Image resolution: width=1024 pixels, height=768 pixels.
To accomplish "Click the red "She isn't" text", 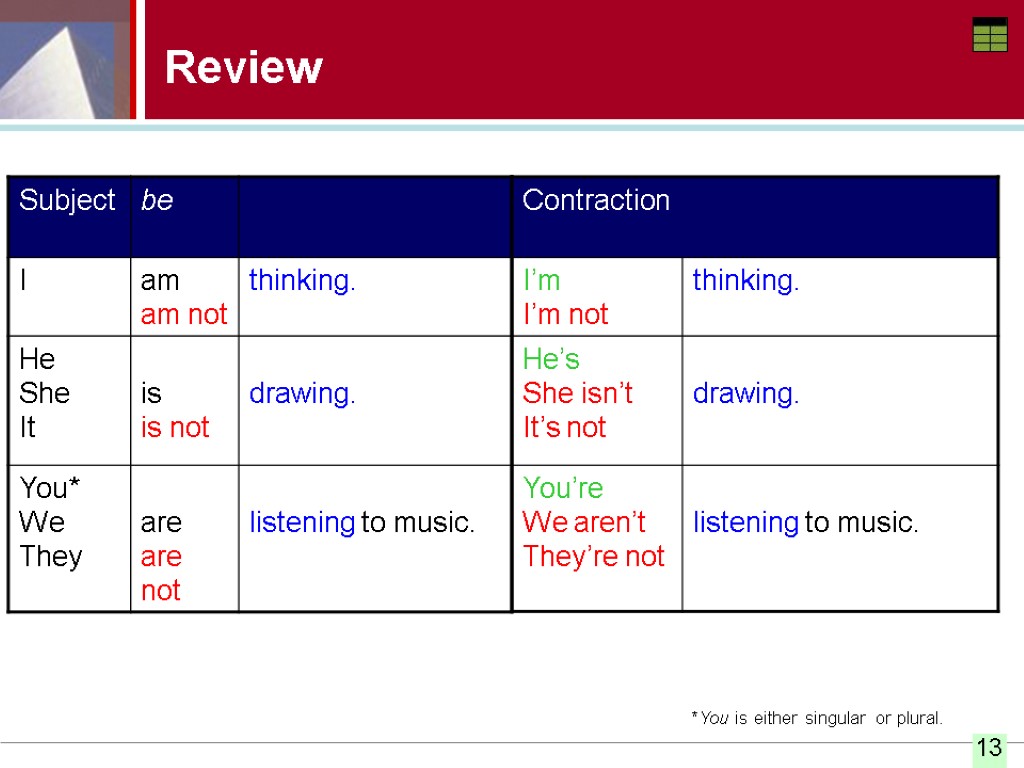I will (577, 393).
